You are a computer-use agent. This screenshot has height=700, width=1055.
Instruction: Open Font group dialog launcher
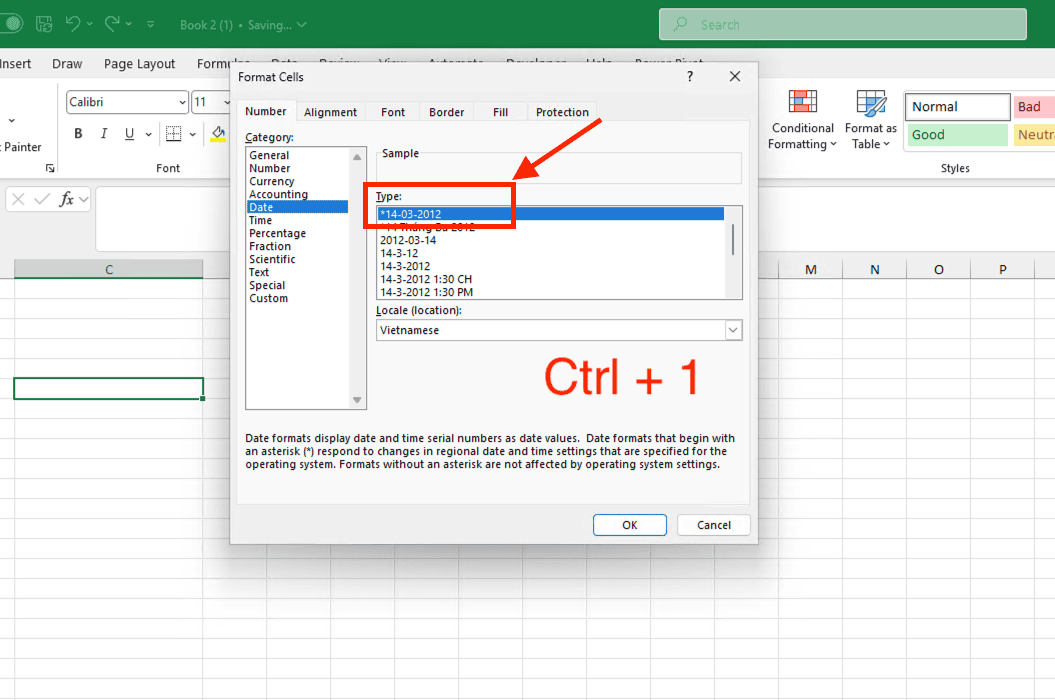[50, 168]
